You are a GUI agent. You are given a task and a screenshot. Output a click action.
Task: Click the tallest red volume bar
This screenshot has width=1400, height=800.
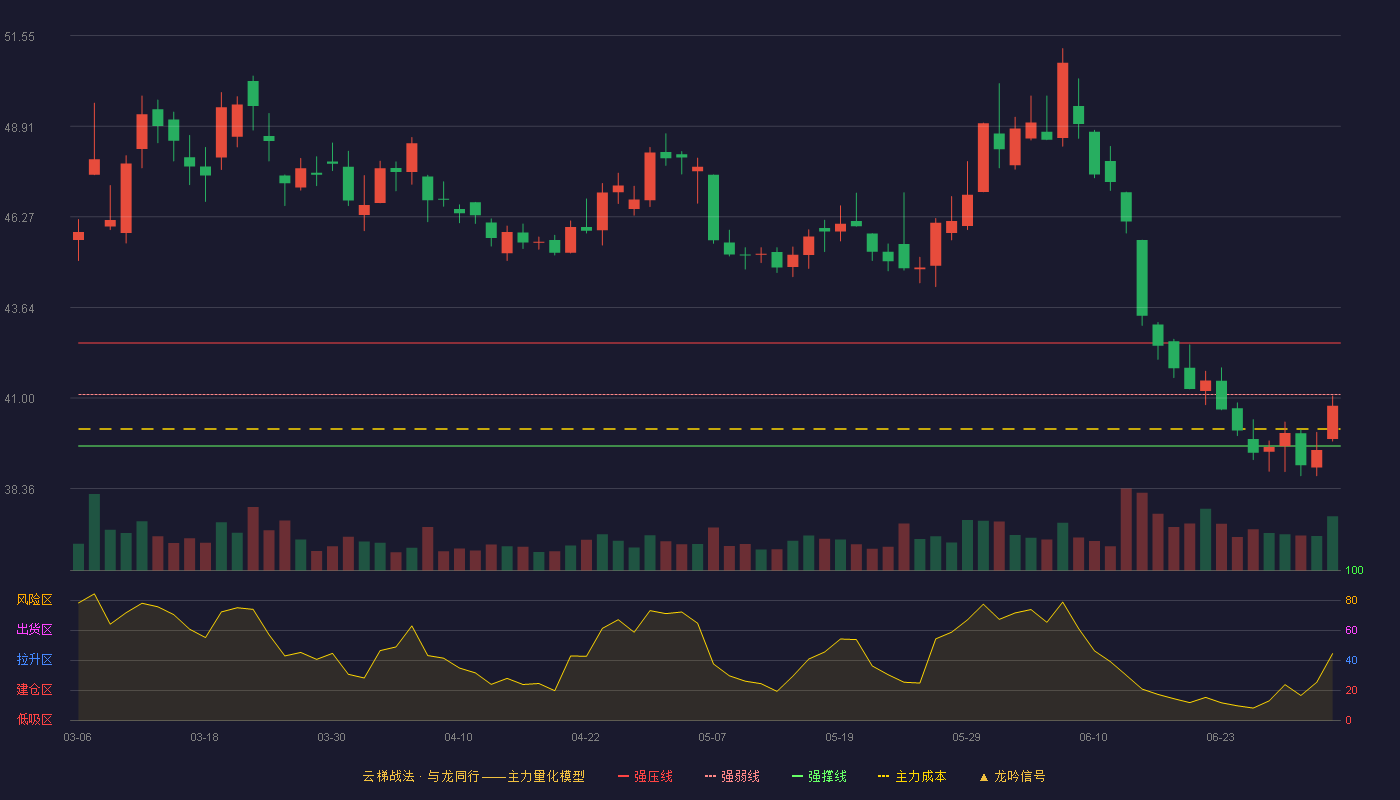[1126, 529]
